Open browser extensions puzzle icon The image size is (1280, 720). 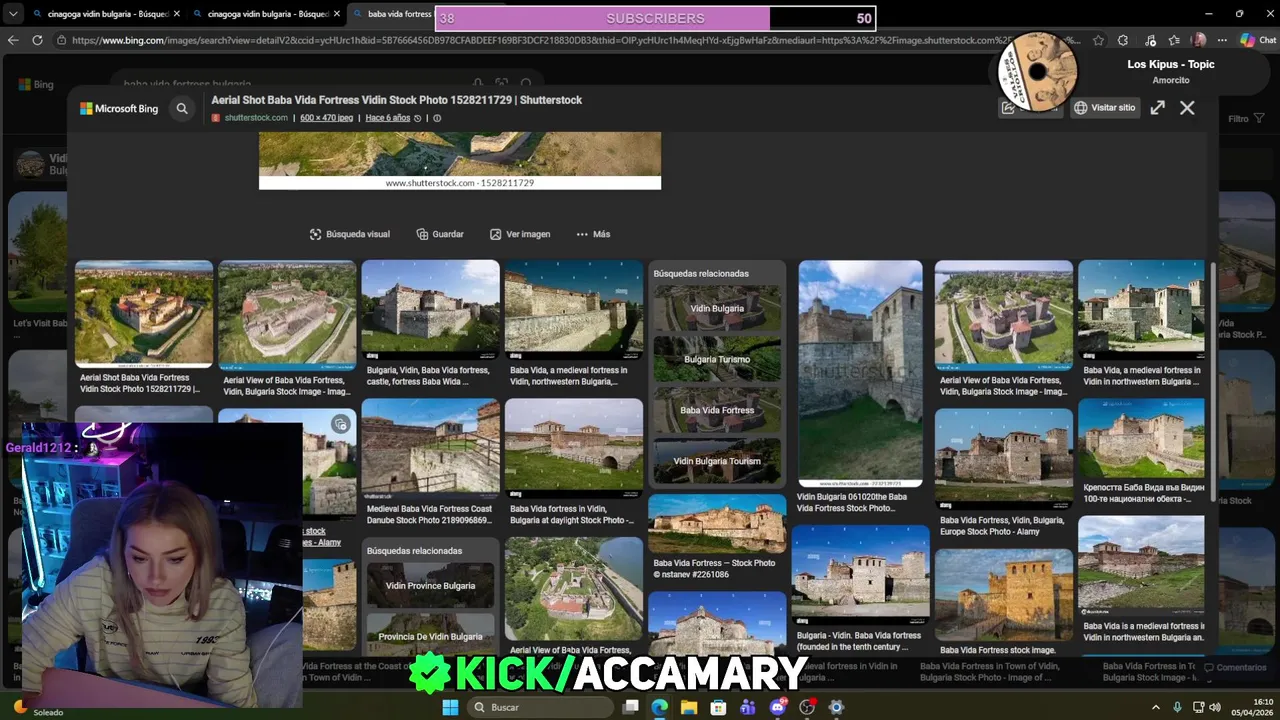point(1123,40)
